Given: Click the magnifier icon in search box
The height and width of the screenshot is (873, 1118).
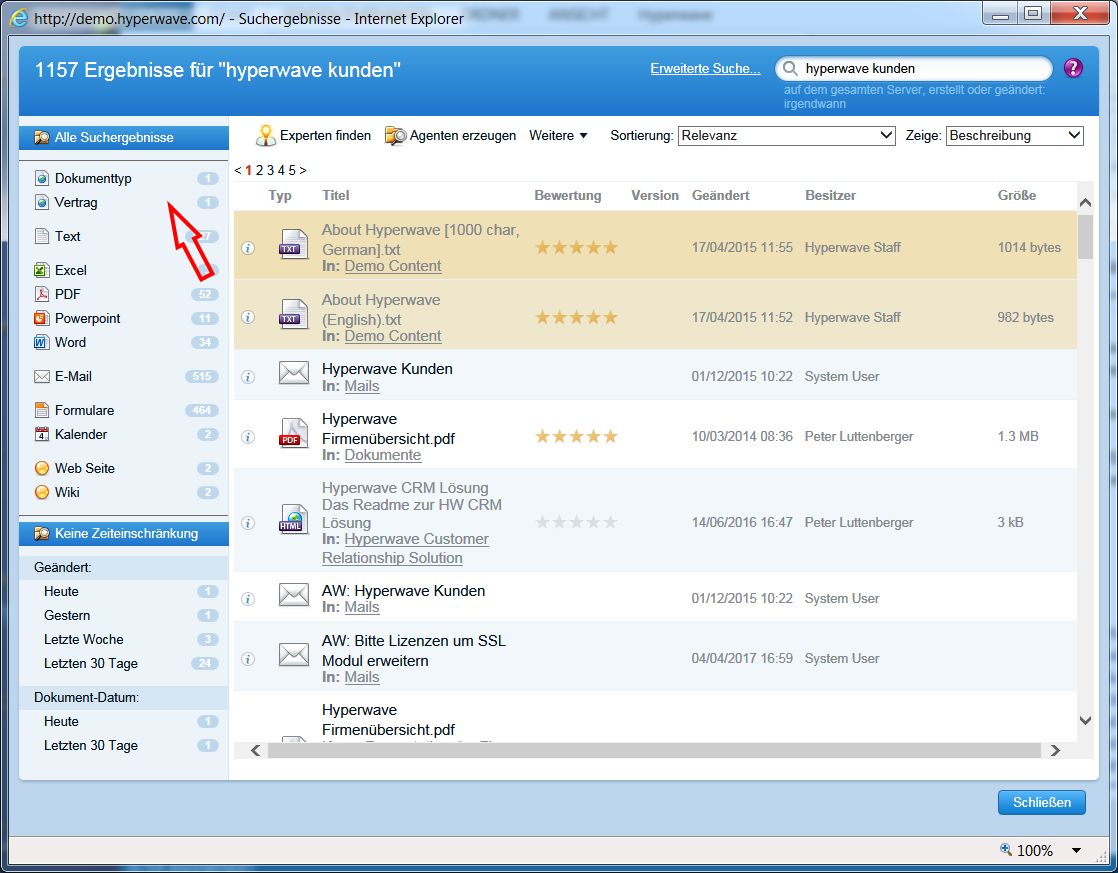Looking at the screenshot, I should pyautogui.click(x=790, y=68).
